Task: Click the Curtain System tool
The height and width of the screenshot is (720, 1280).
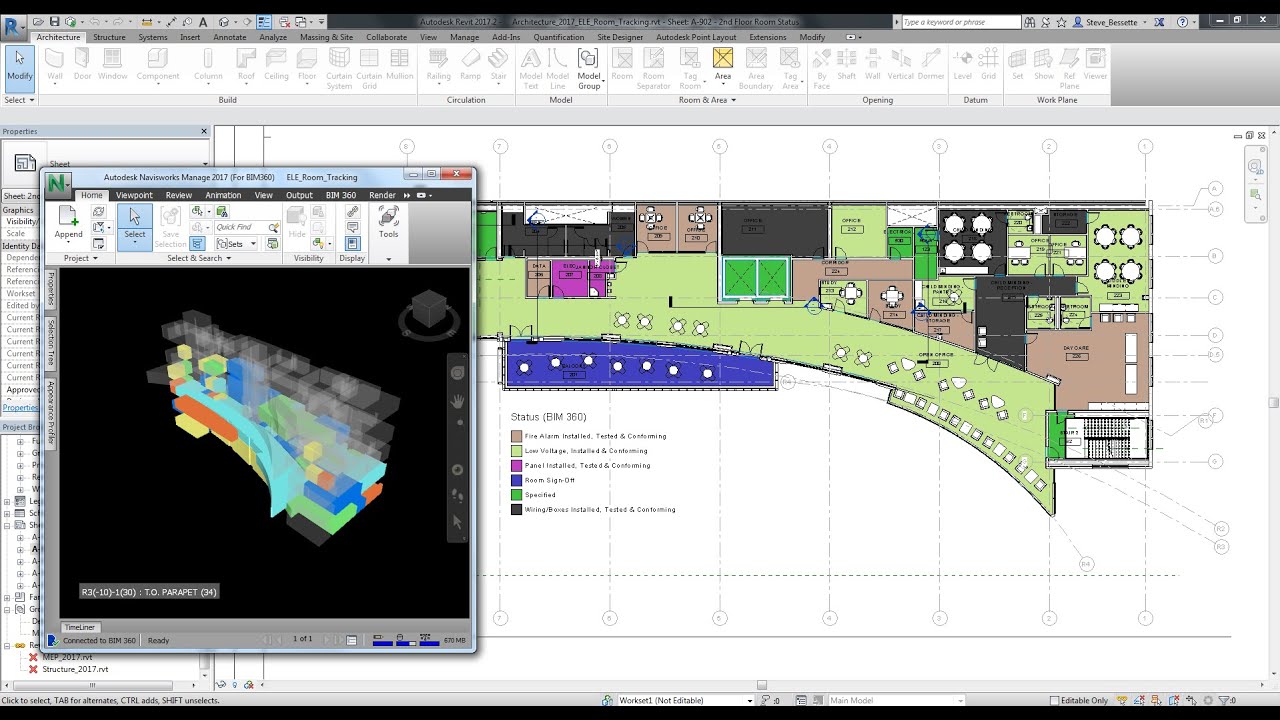Action: [339, 69]
